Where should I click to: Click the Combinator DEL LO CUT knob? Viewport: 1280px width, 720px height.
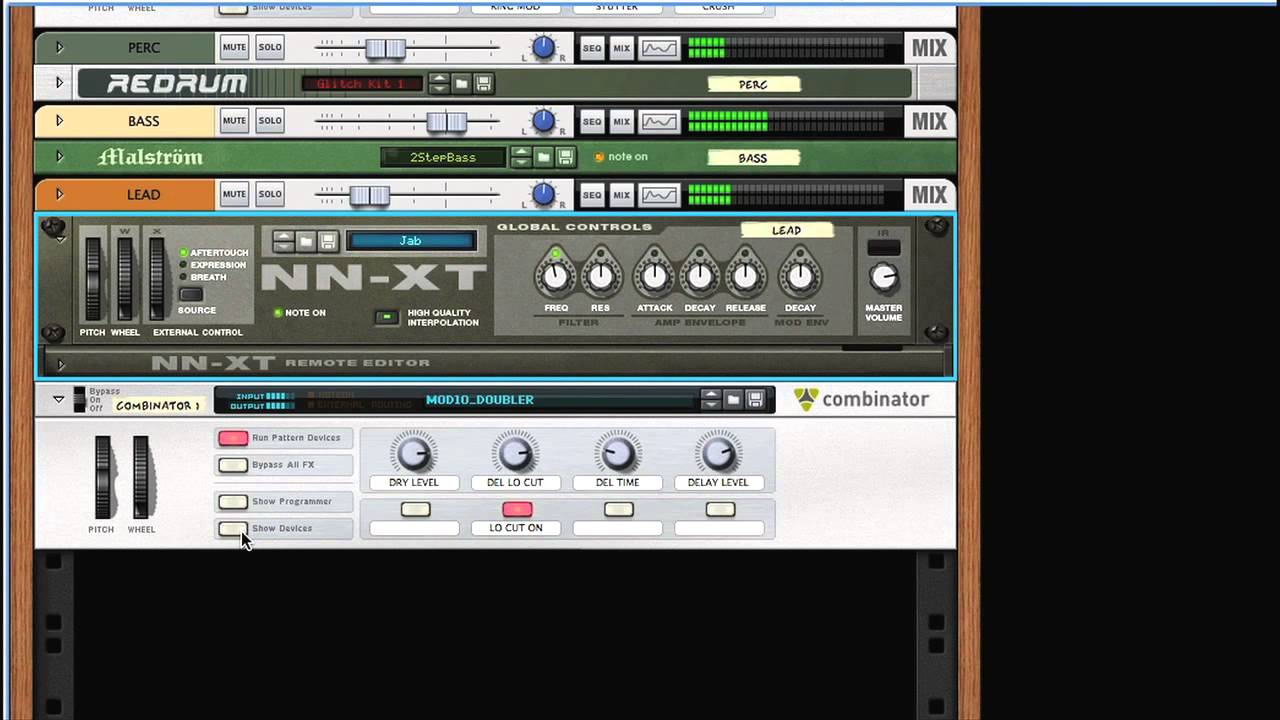(x=515, y=454)
